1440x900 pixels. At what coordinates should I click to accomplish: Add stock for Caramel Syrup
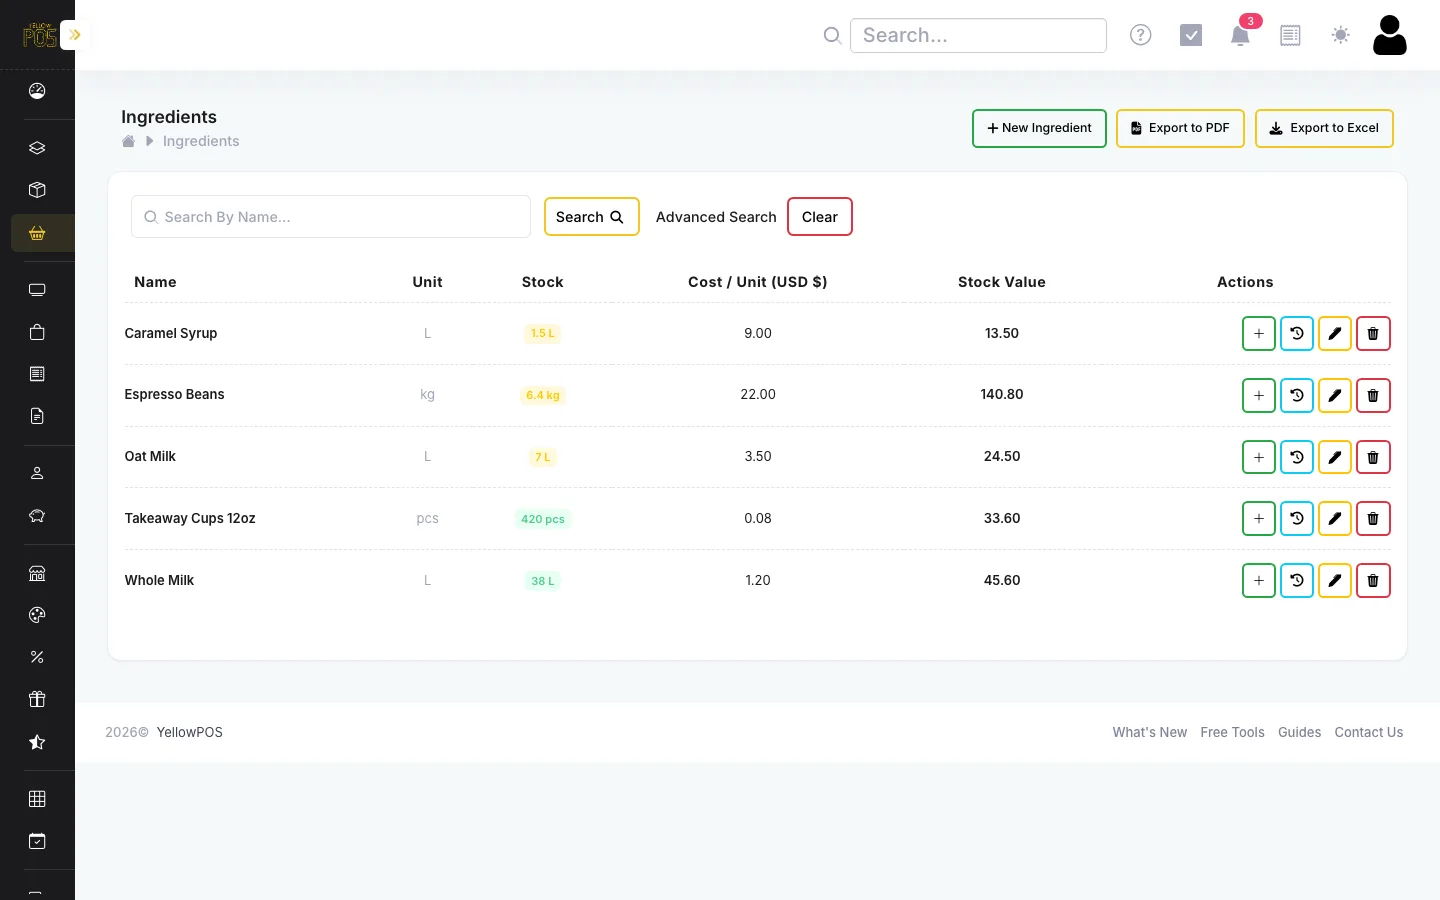tap(1259, 334)
